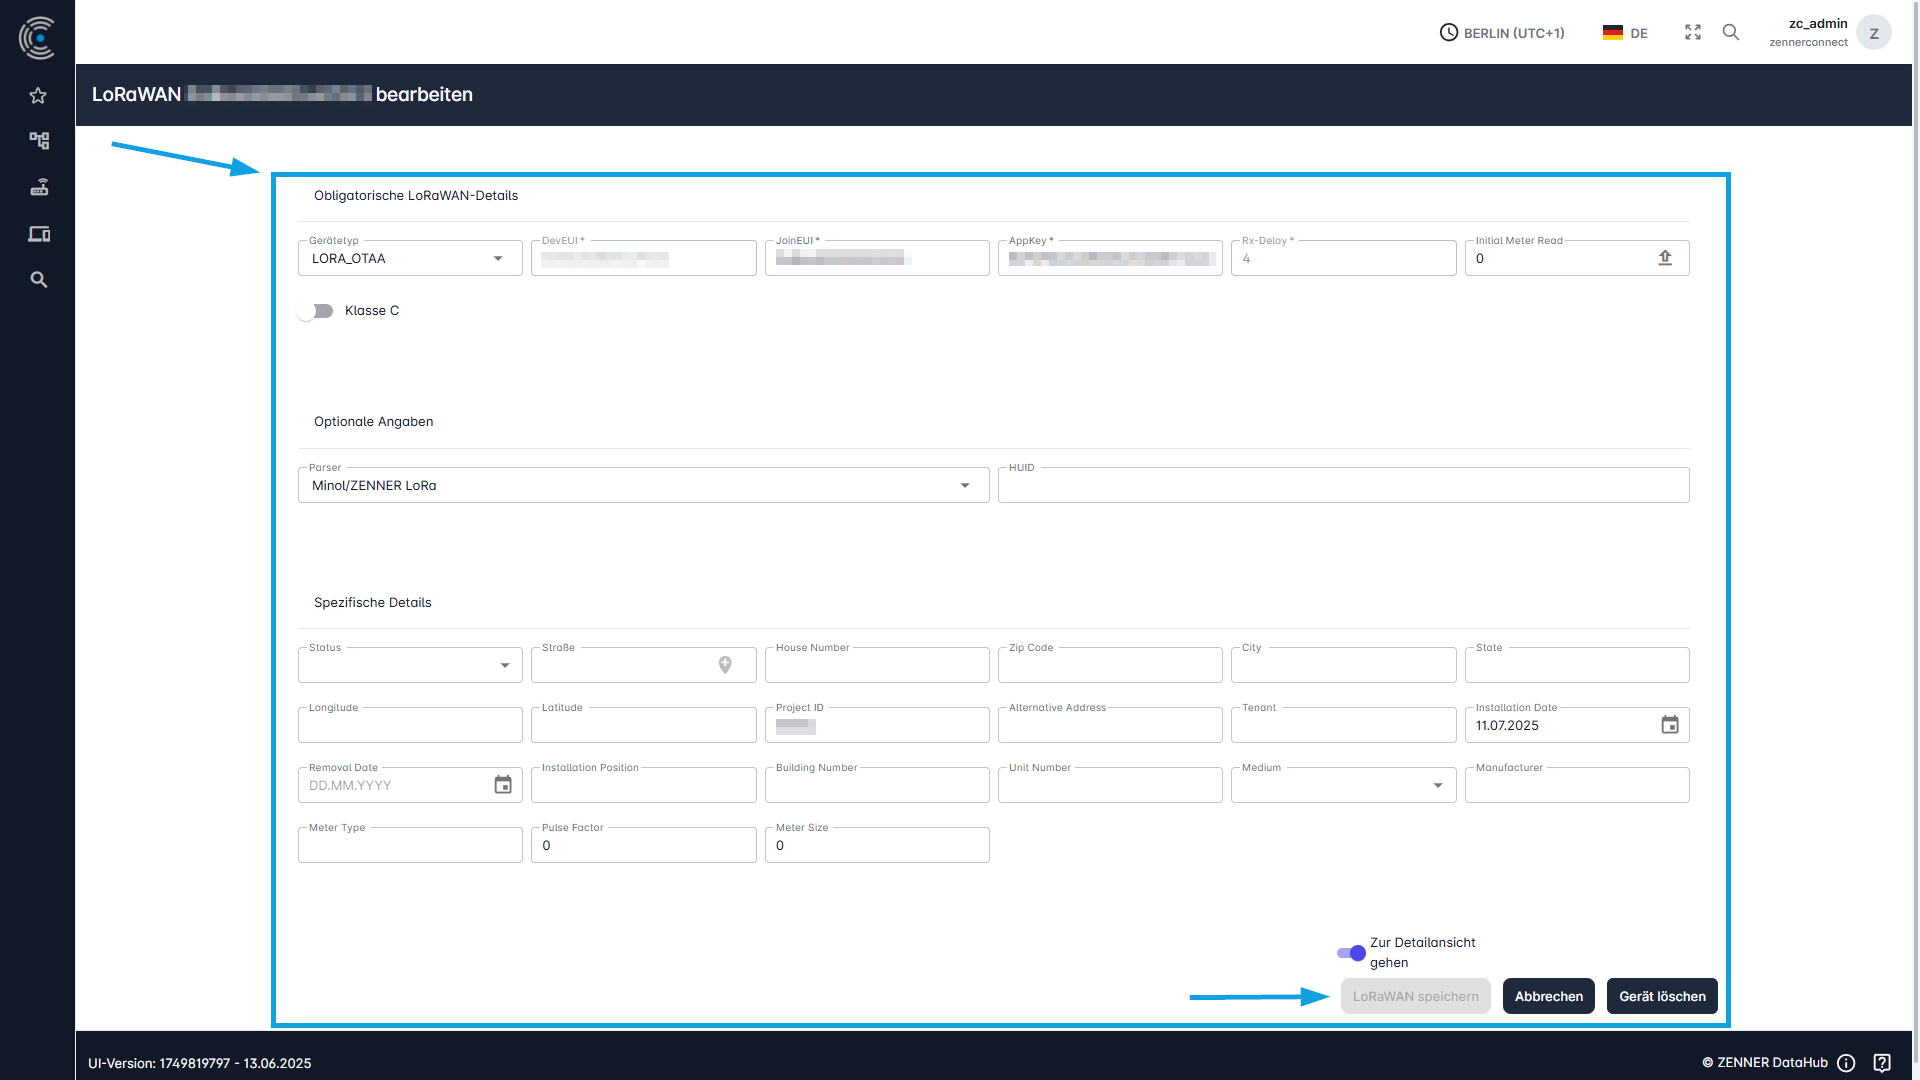The width and height of the screenshot is (1920, 1080).
Task: Open the hierarchy tree sidebar icon
Action: (x=38, y=141)
